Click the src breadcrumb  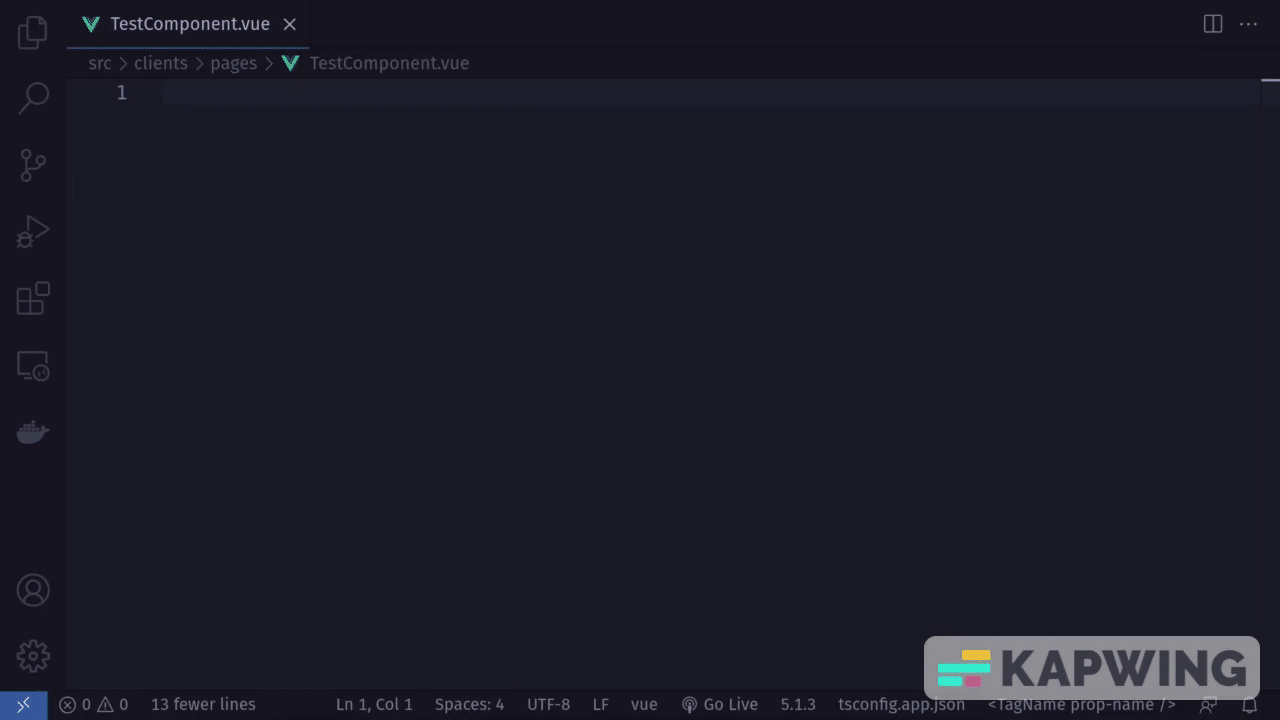click(100, 63)
